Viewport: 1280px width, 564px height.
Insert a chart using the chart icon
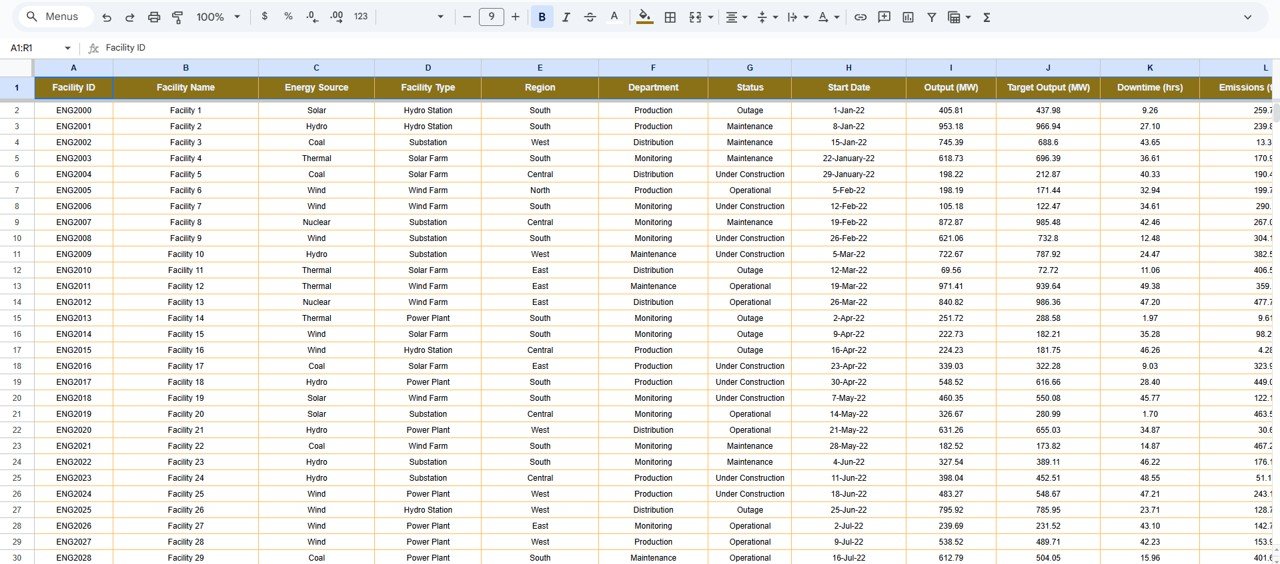[x=908, y=17]
